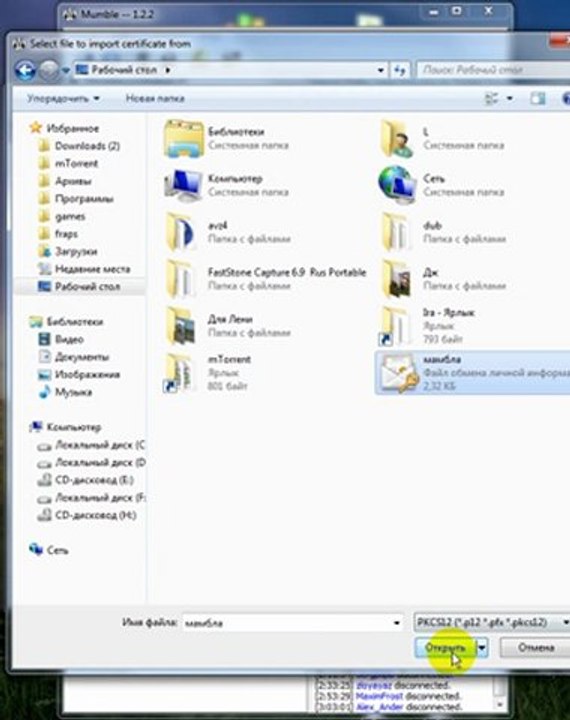Select the Для Лени folder icon
This screenshot has height=720, width=570.
click(x=182, y=326)
